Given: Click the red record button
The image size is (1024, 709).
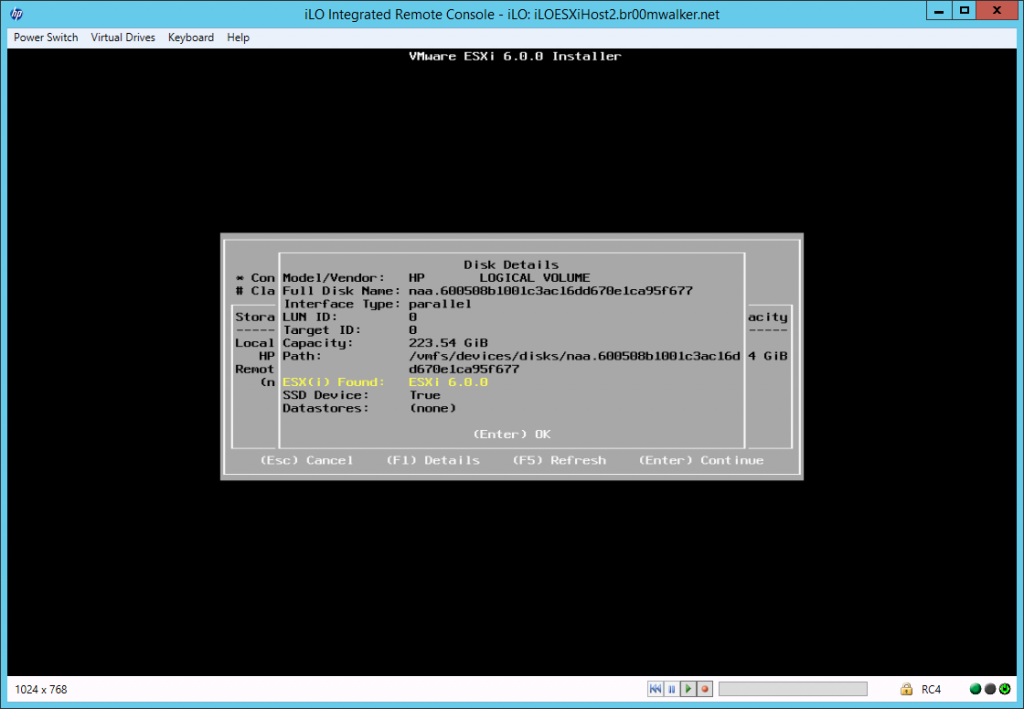Looking at the screenshot, I should click(705, 689).
